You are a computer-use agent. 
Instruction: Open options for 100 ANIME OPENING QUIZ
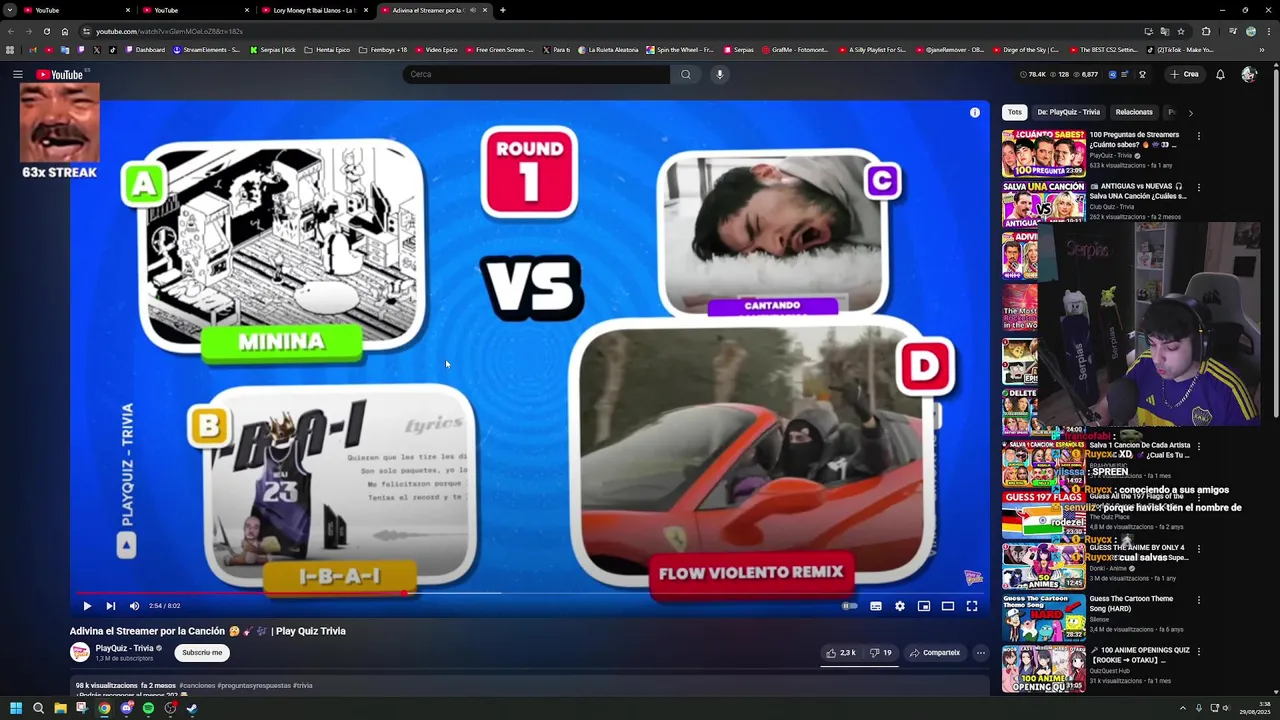coord(1198,651)
